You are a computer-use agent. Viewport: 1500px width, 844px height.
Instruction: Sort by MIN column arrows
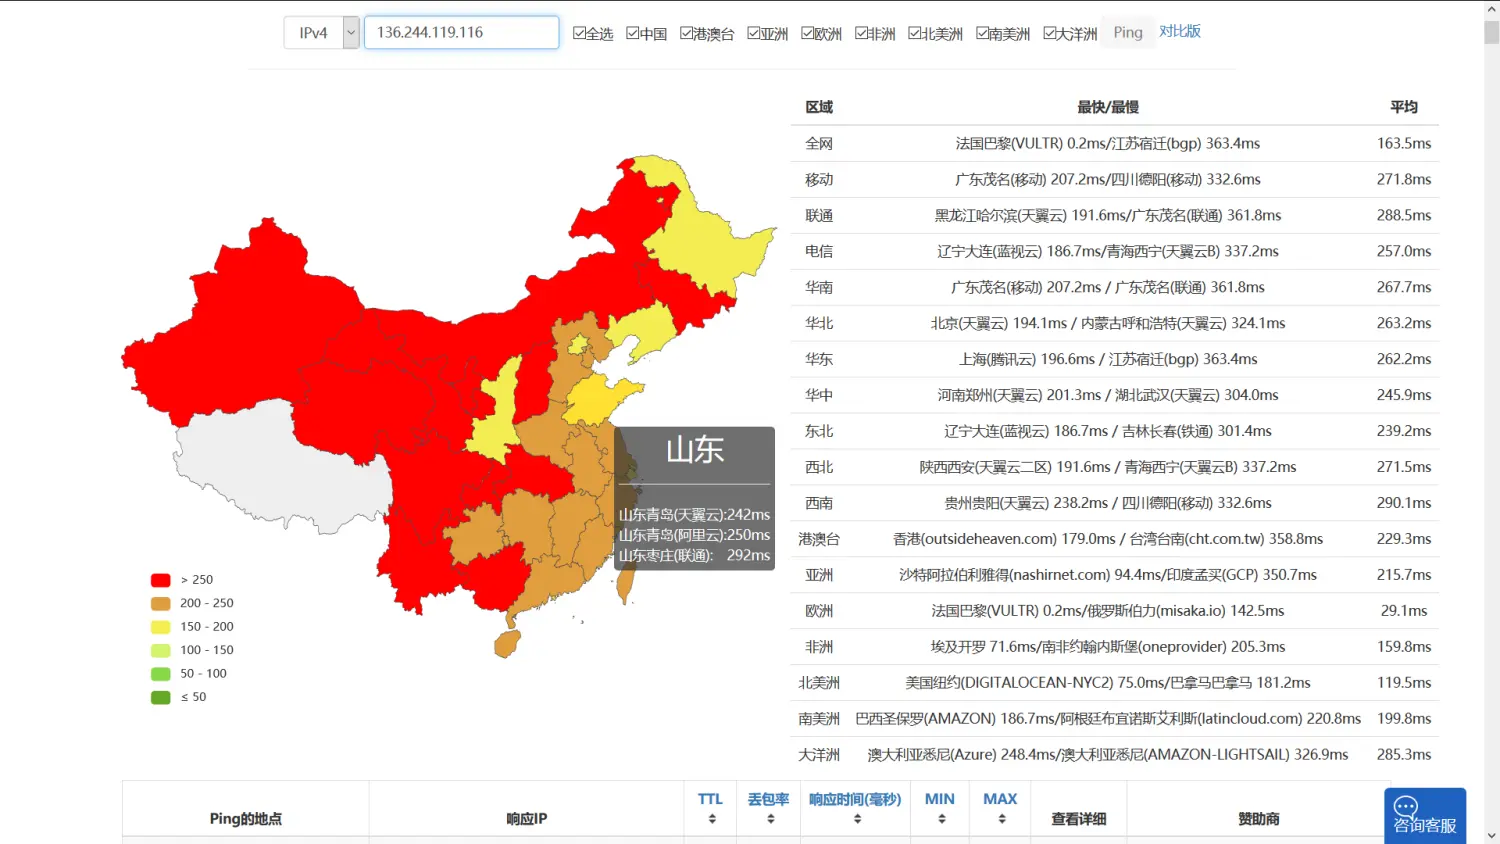pyautogui.click(x=940, y=819)
